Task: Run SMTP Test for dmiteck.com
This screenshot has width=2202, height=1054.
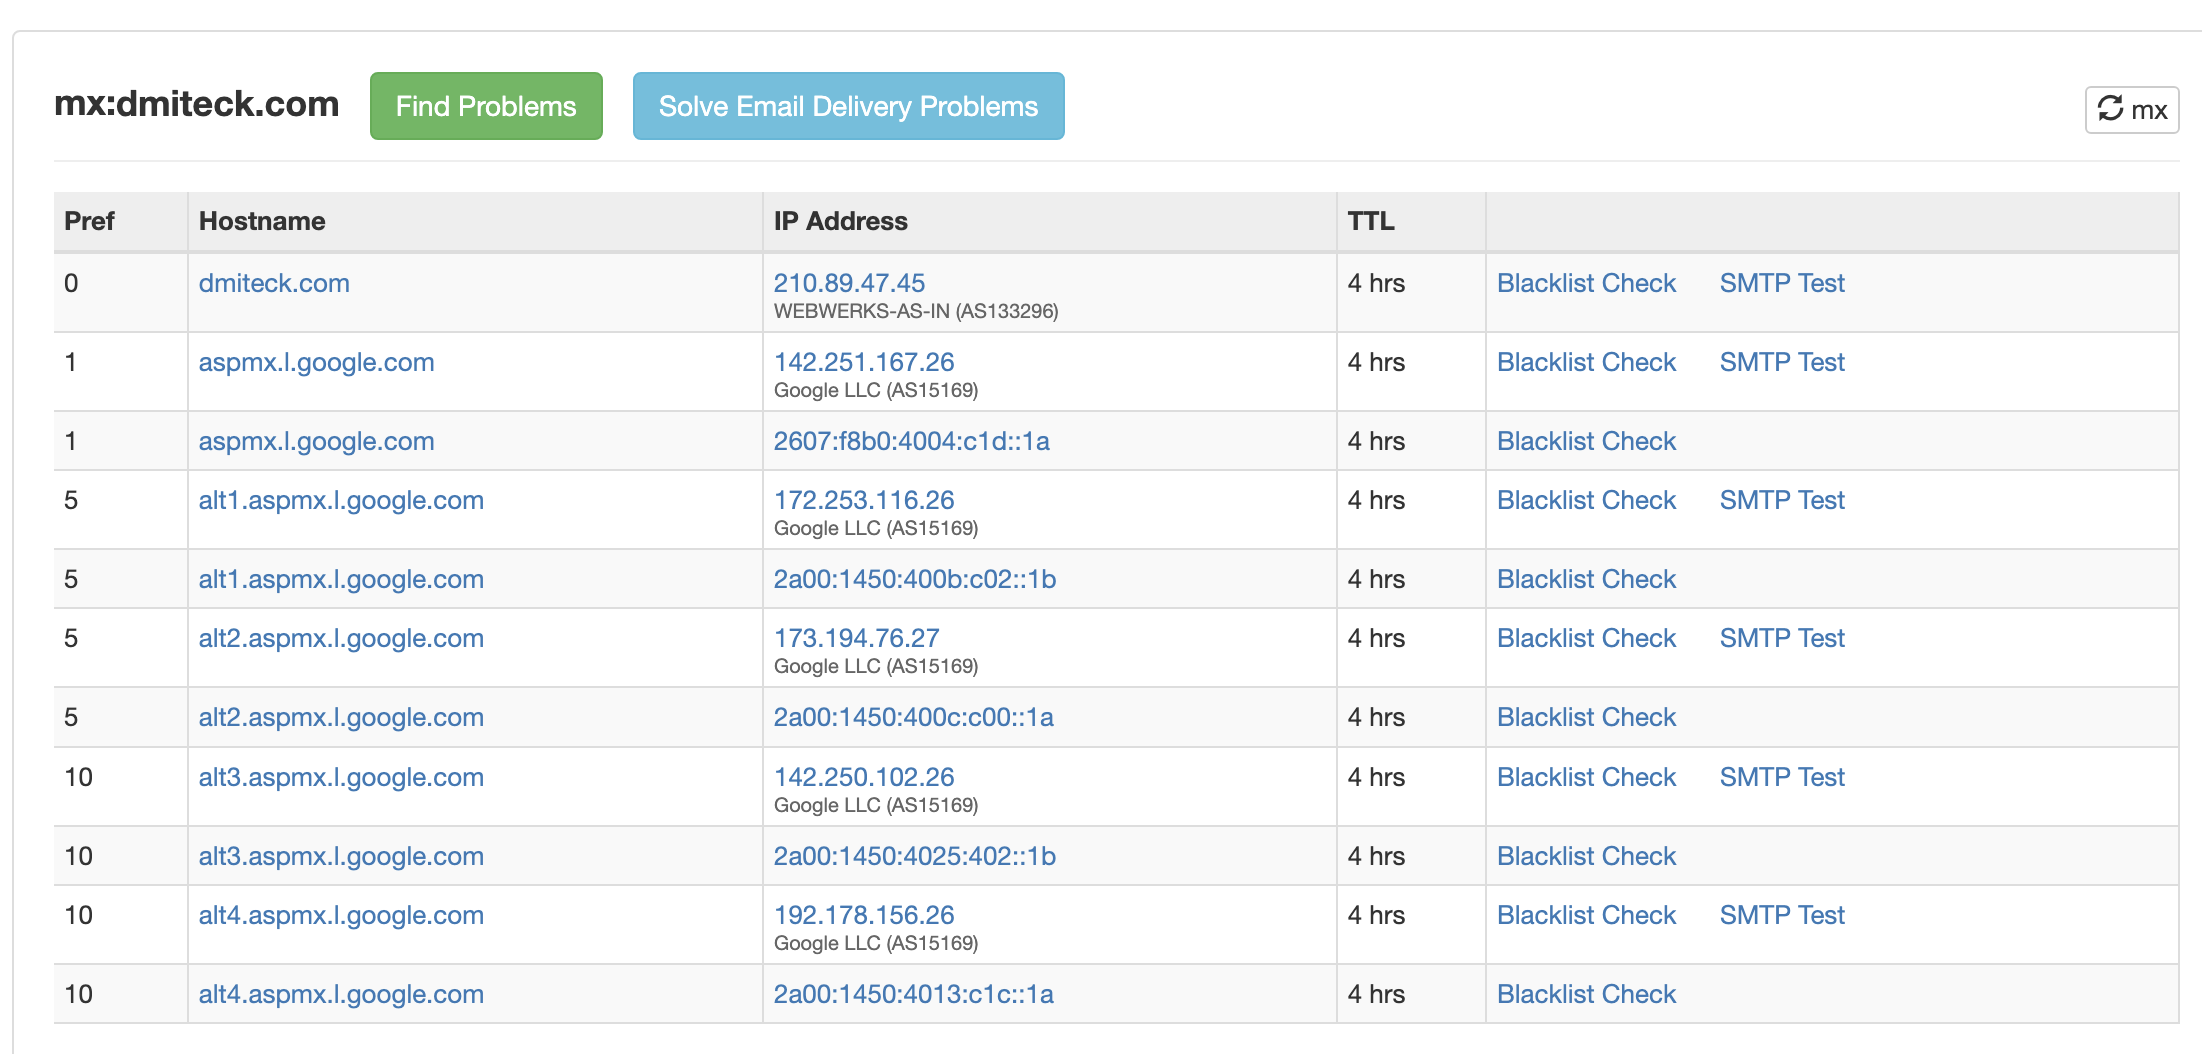Action: pyautogui.click(x=1781, y=283)
